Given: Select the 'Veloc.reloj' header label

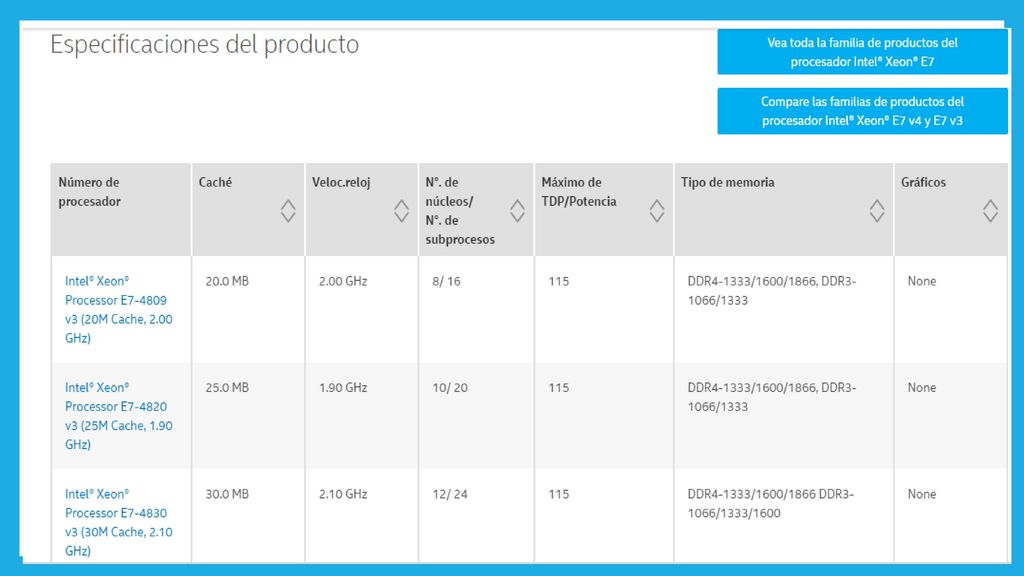Looking at the screenshot, I should point(341,182).
